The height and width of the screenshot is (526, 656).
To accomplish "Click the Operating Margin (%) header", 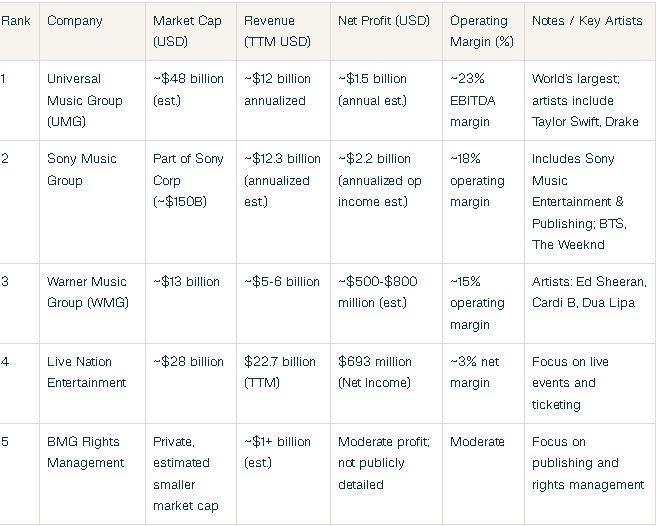I will 479,31.
